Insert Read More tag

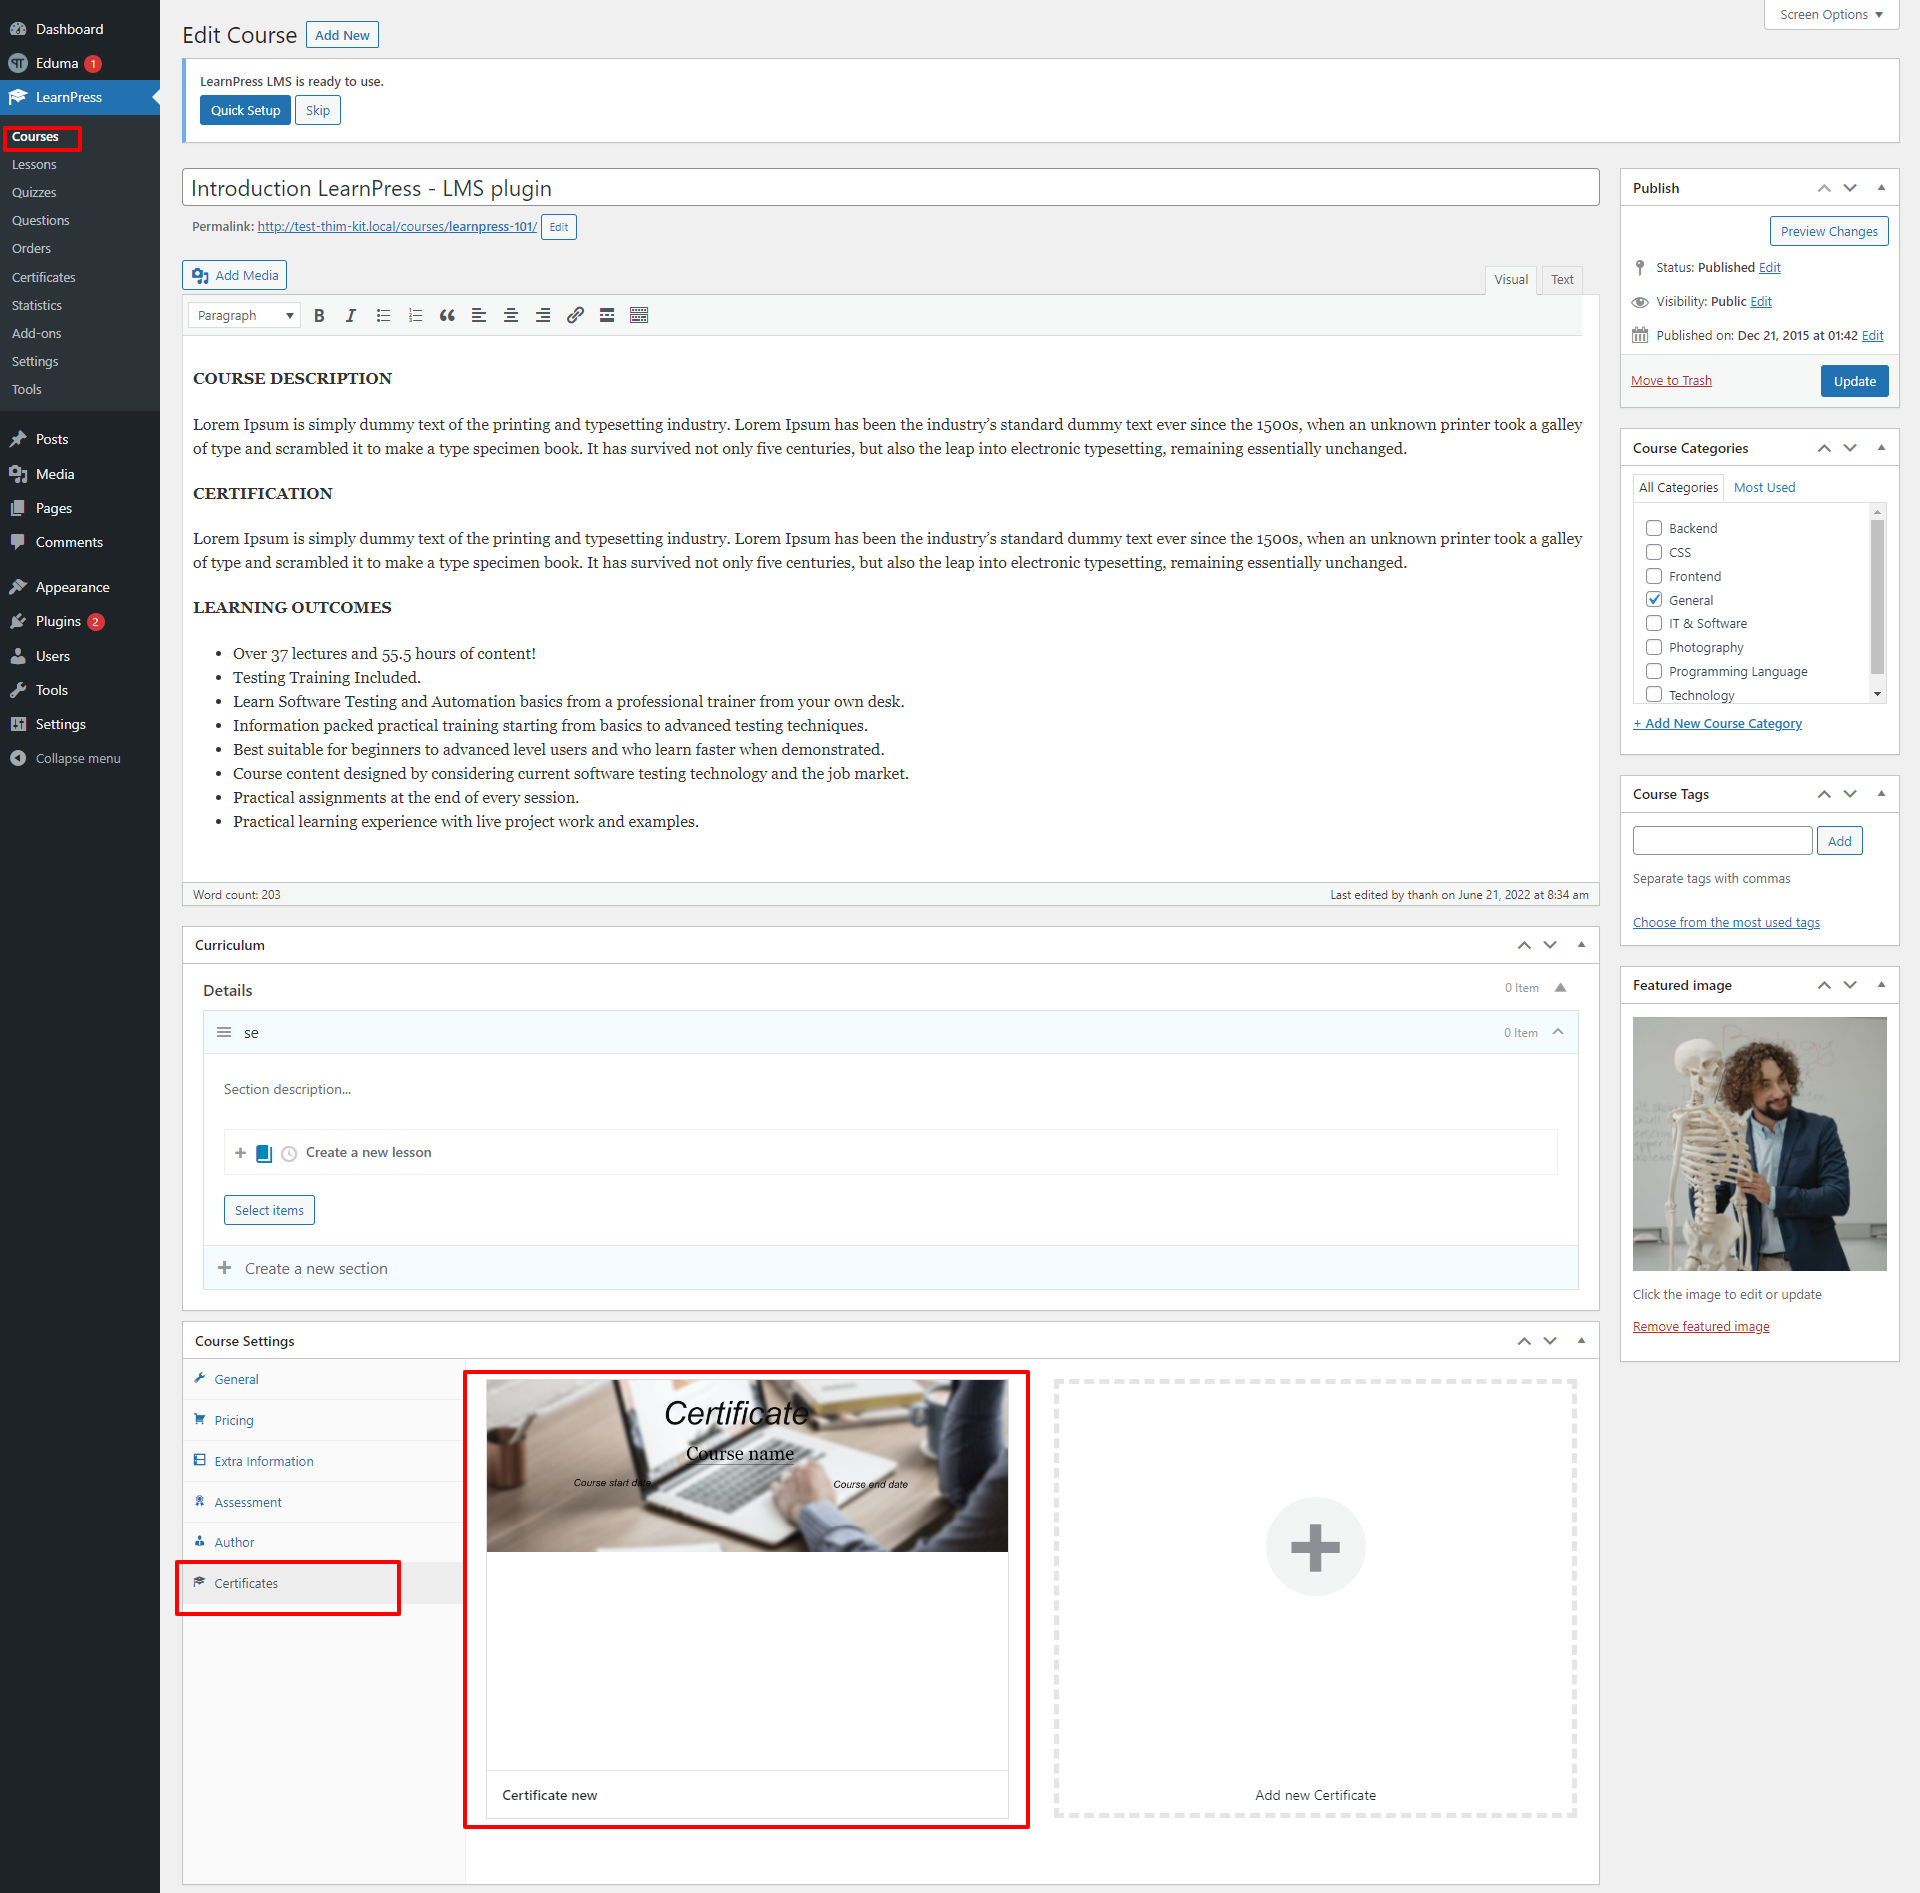pos(607,316)
